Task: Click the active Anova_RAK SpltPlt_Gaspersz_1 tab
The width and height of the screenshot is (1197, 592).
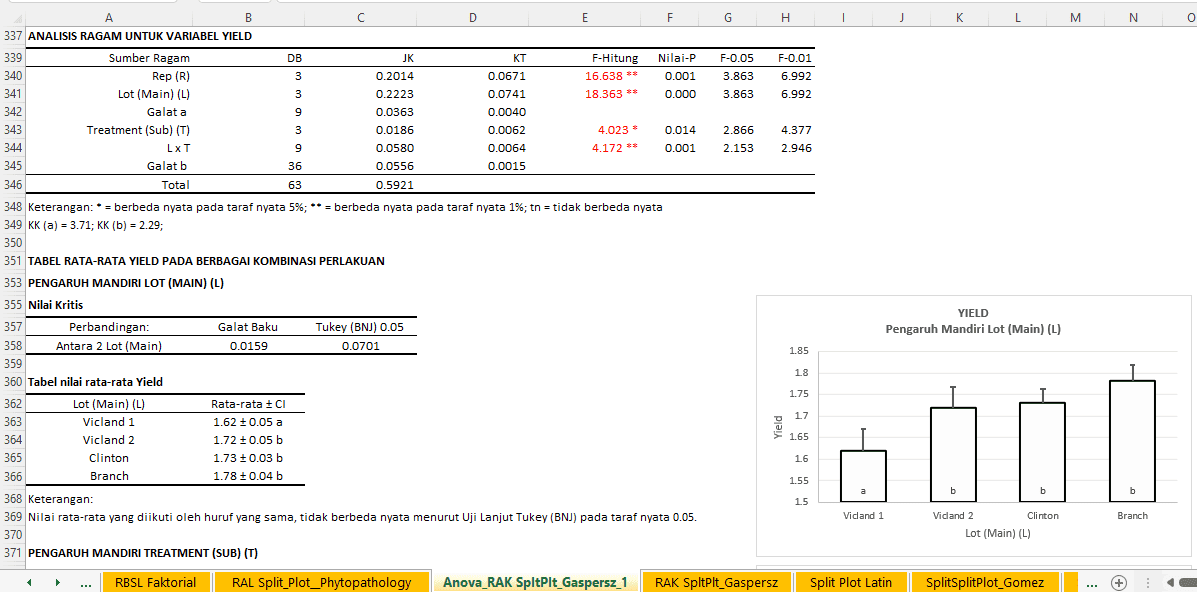Action: point(533,582)
